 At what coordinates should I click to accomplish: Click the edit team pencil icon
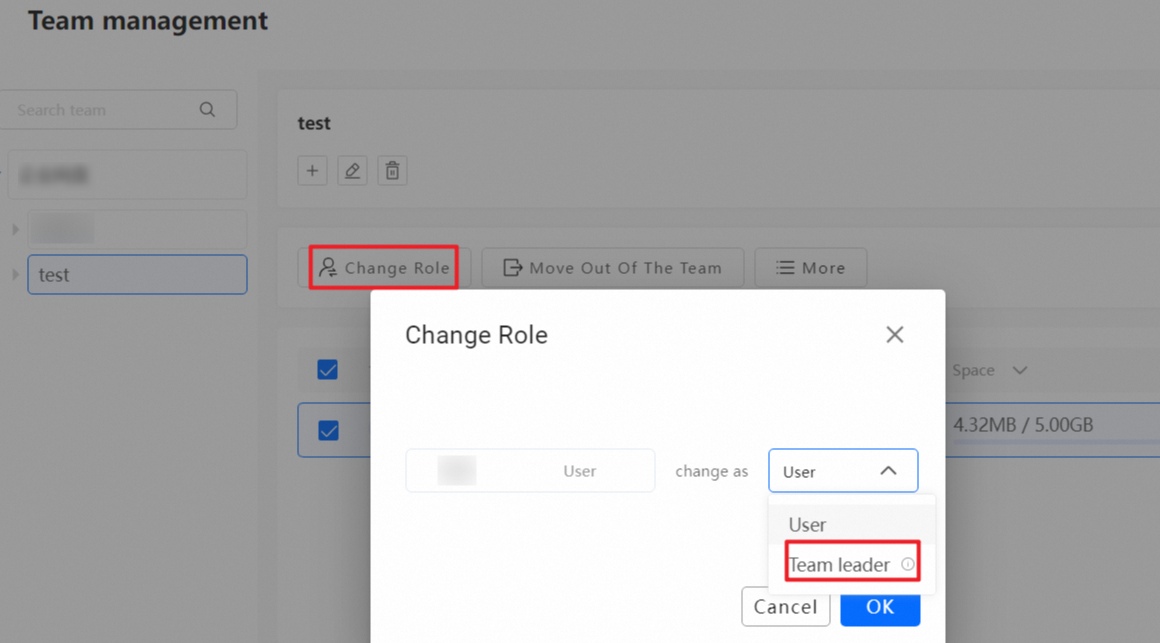[352, 171]
